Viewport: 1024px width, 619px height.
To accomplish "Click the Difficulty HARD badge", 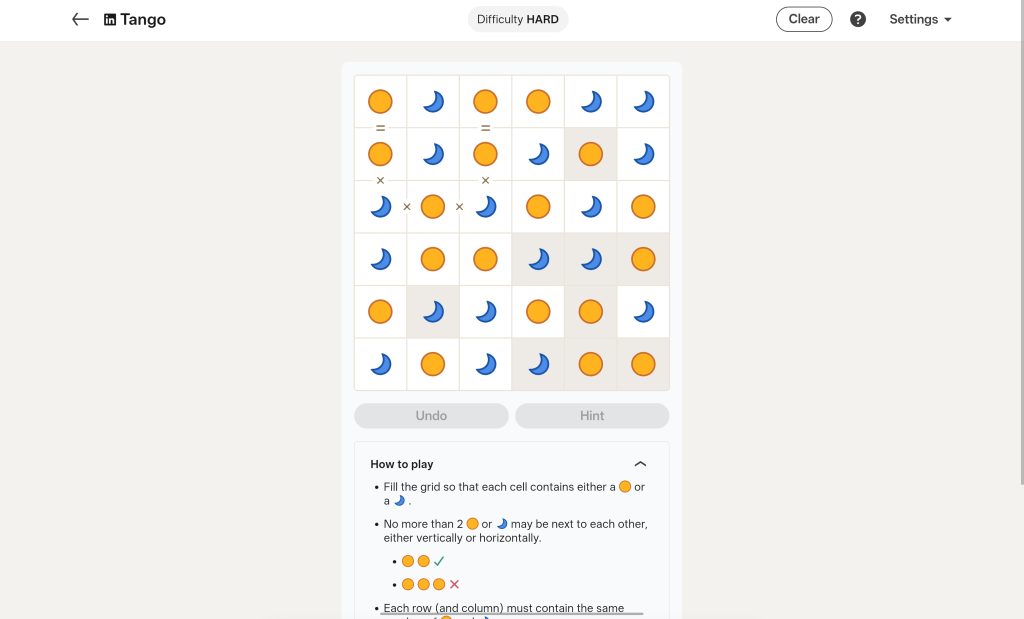I will point(518,19).
